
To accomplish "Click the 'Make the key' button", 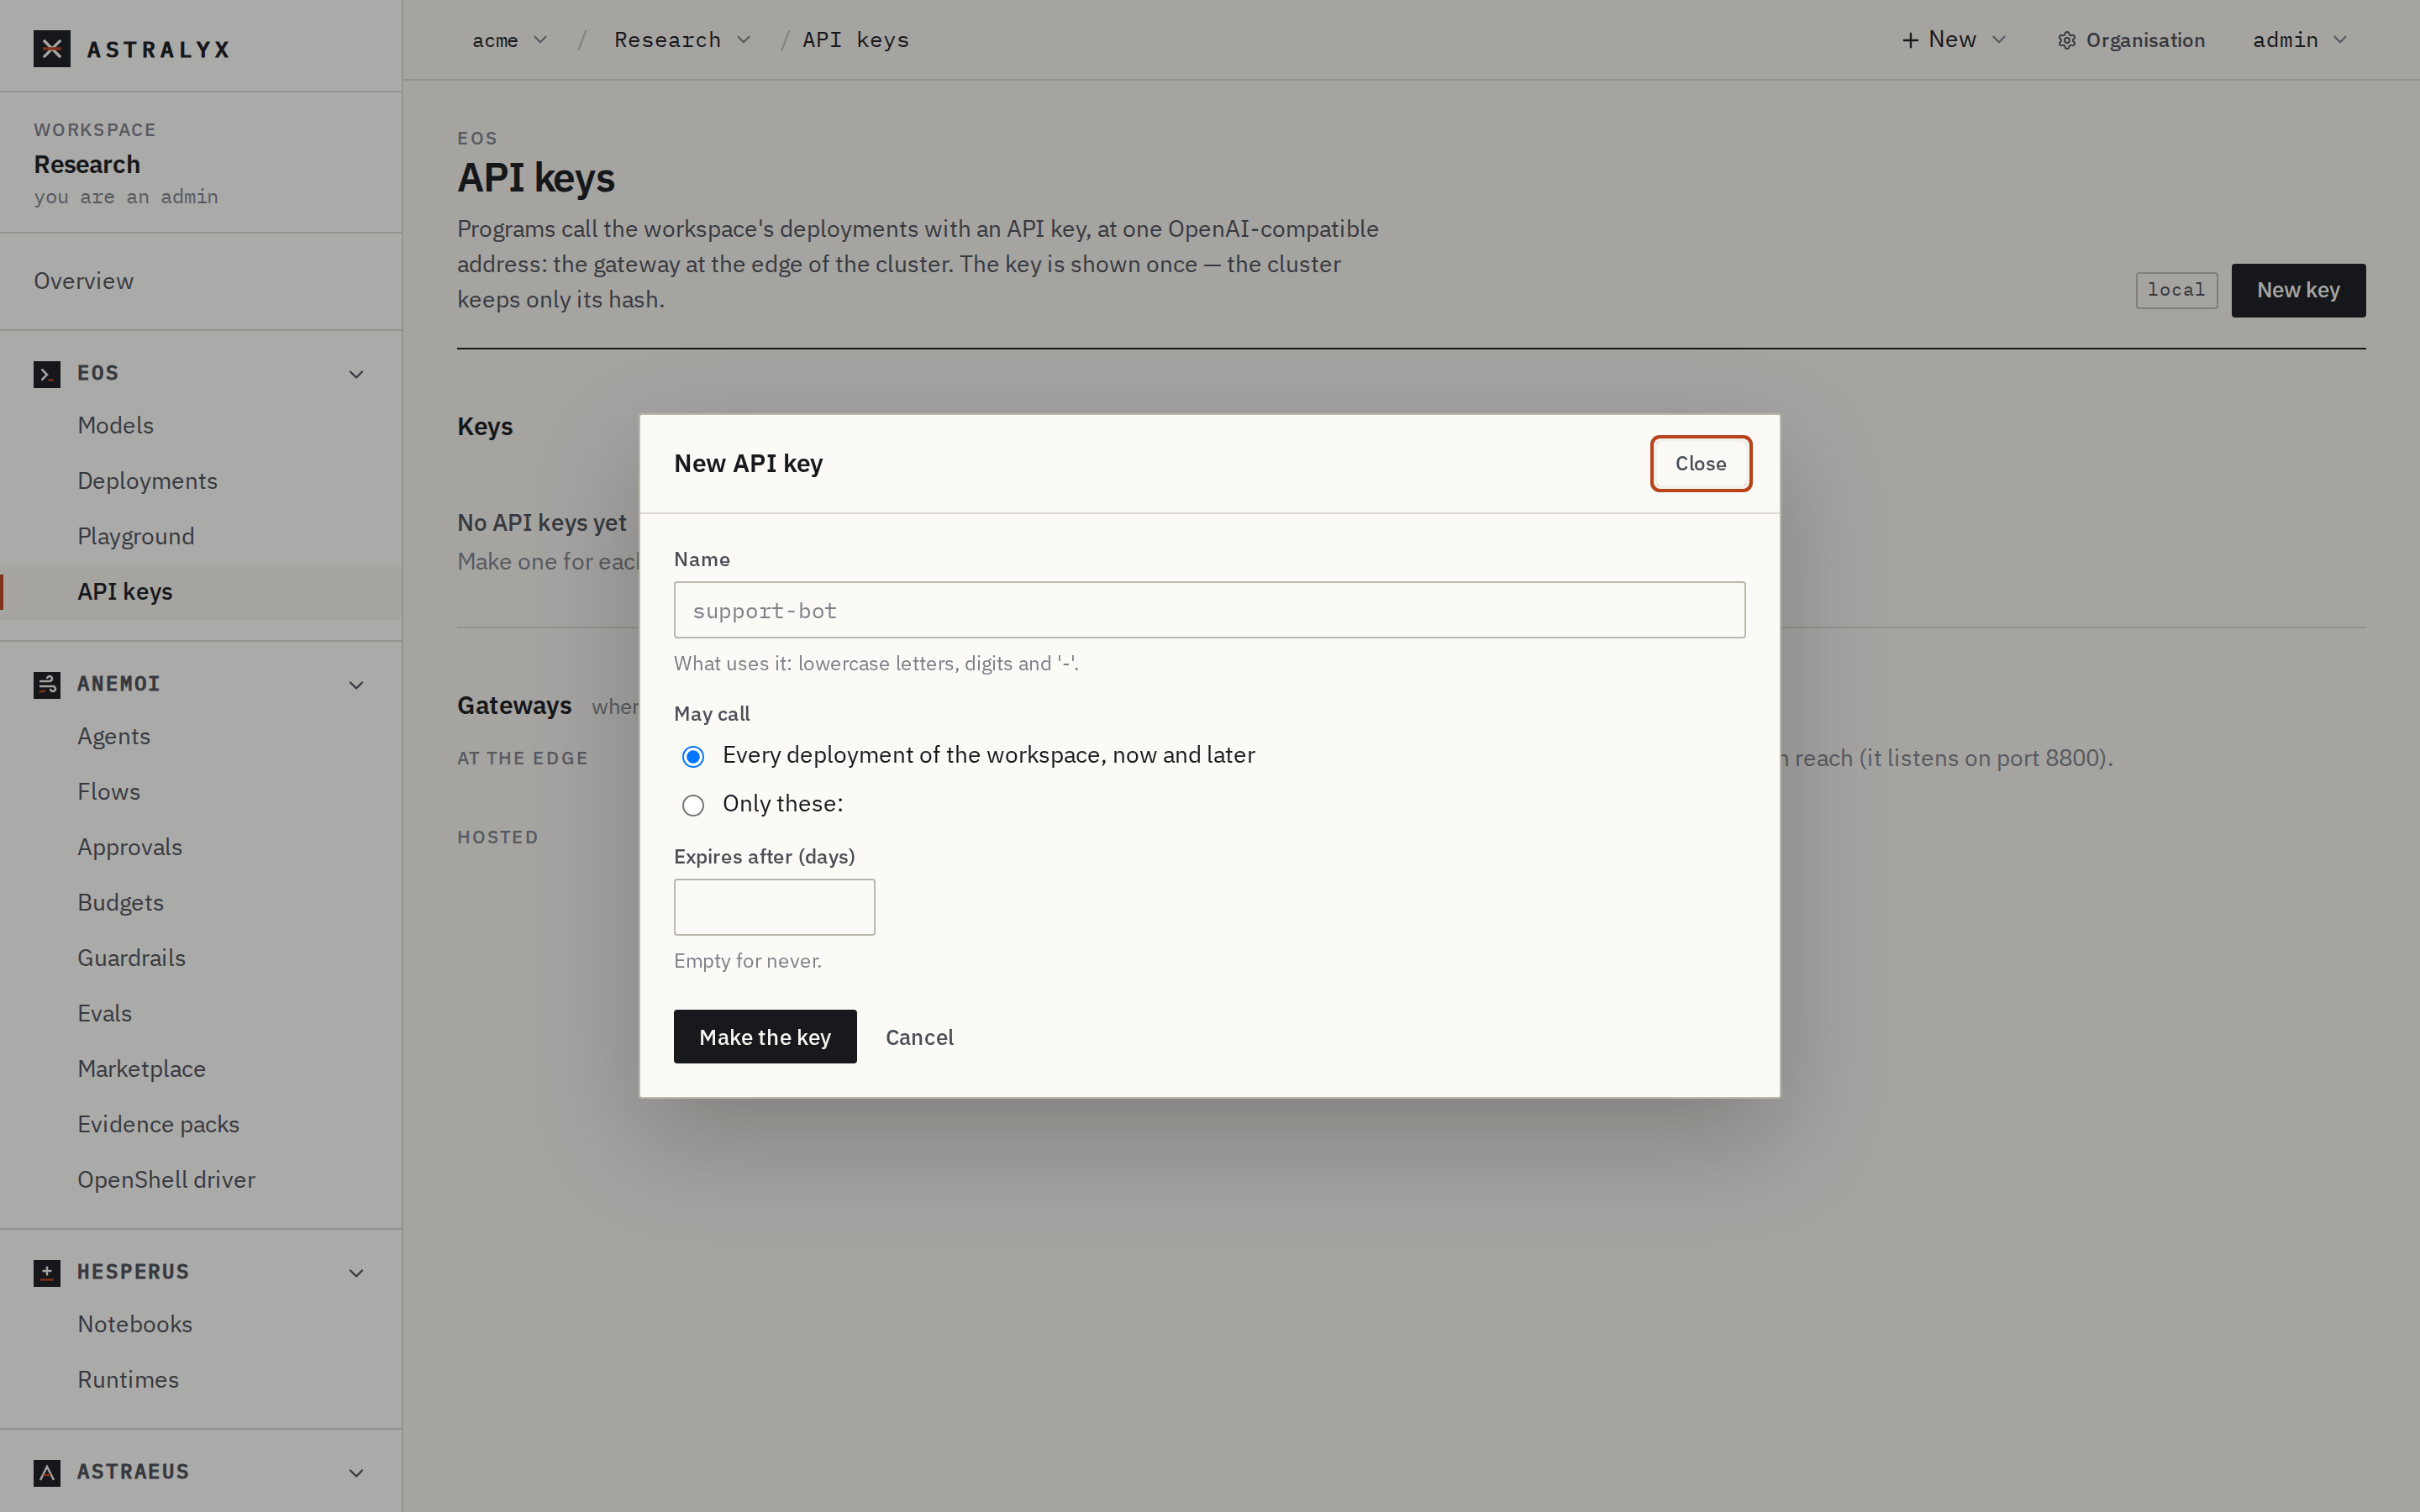I will [765, 1037].
